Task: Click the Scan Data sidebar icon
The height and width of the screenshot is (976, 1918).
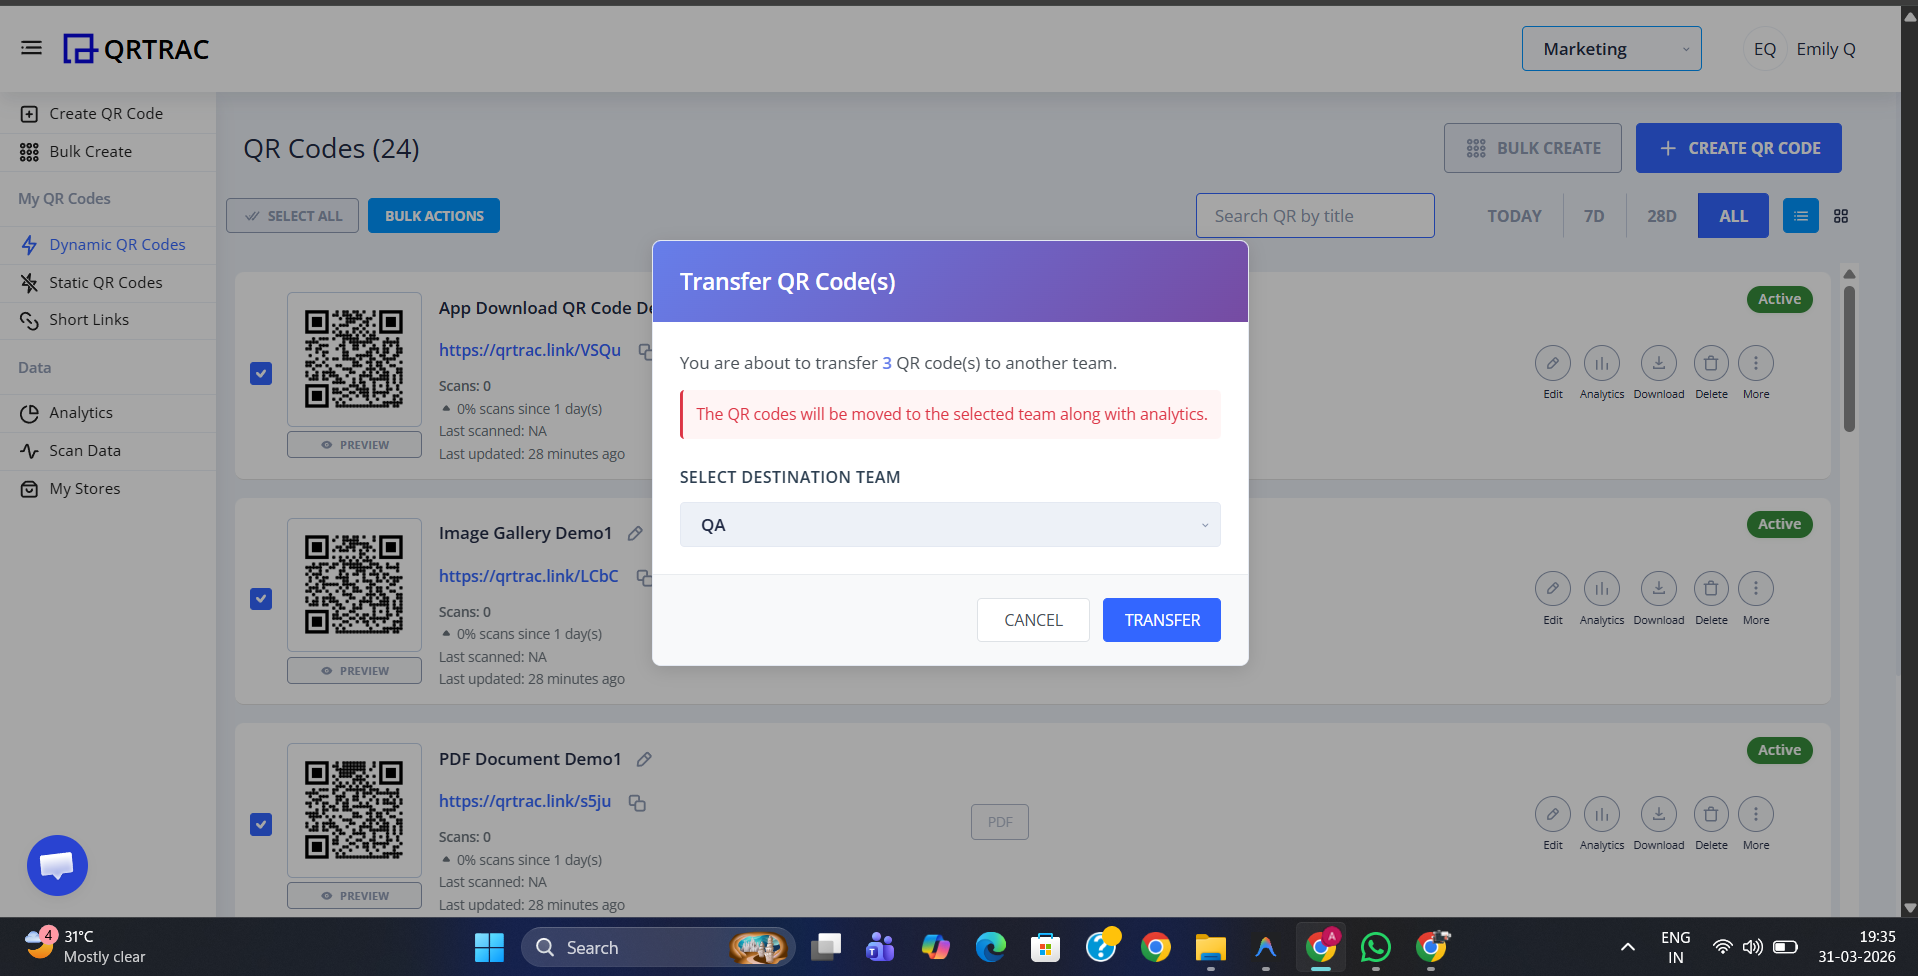Action: [x=31, y=450]
